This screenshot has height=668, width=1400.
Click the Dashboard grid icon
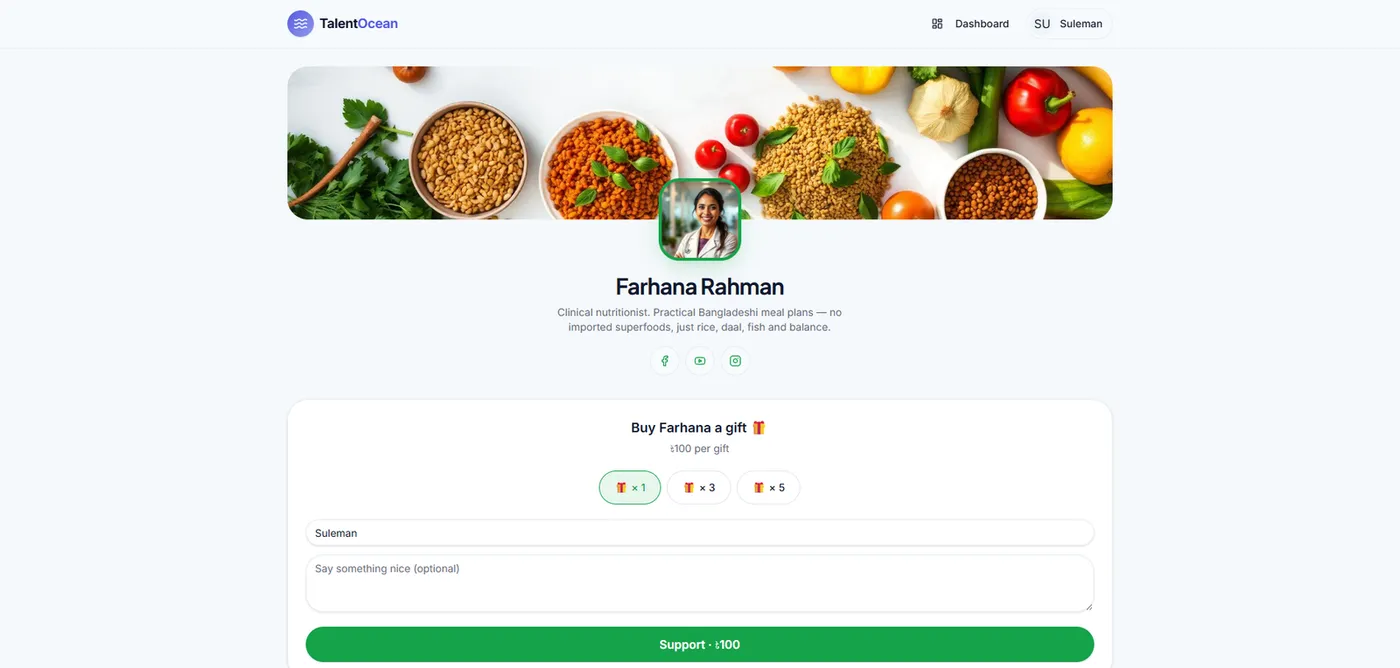click(x=937, y=24)
